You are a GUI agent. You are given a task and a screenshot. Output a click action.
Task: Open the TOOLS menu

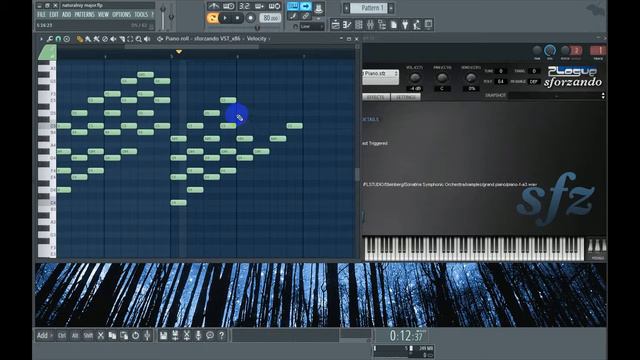pos(141,15)
